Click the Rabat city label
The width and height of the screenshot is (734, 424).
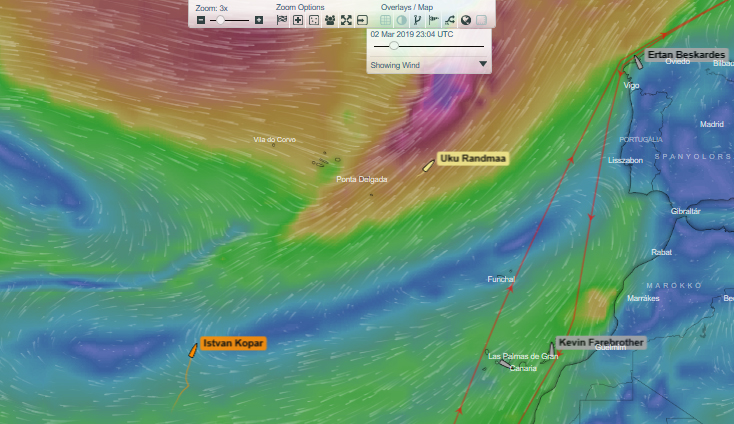click(x=661, y=252)
